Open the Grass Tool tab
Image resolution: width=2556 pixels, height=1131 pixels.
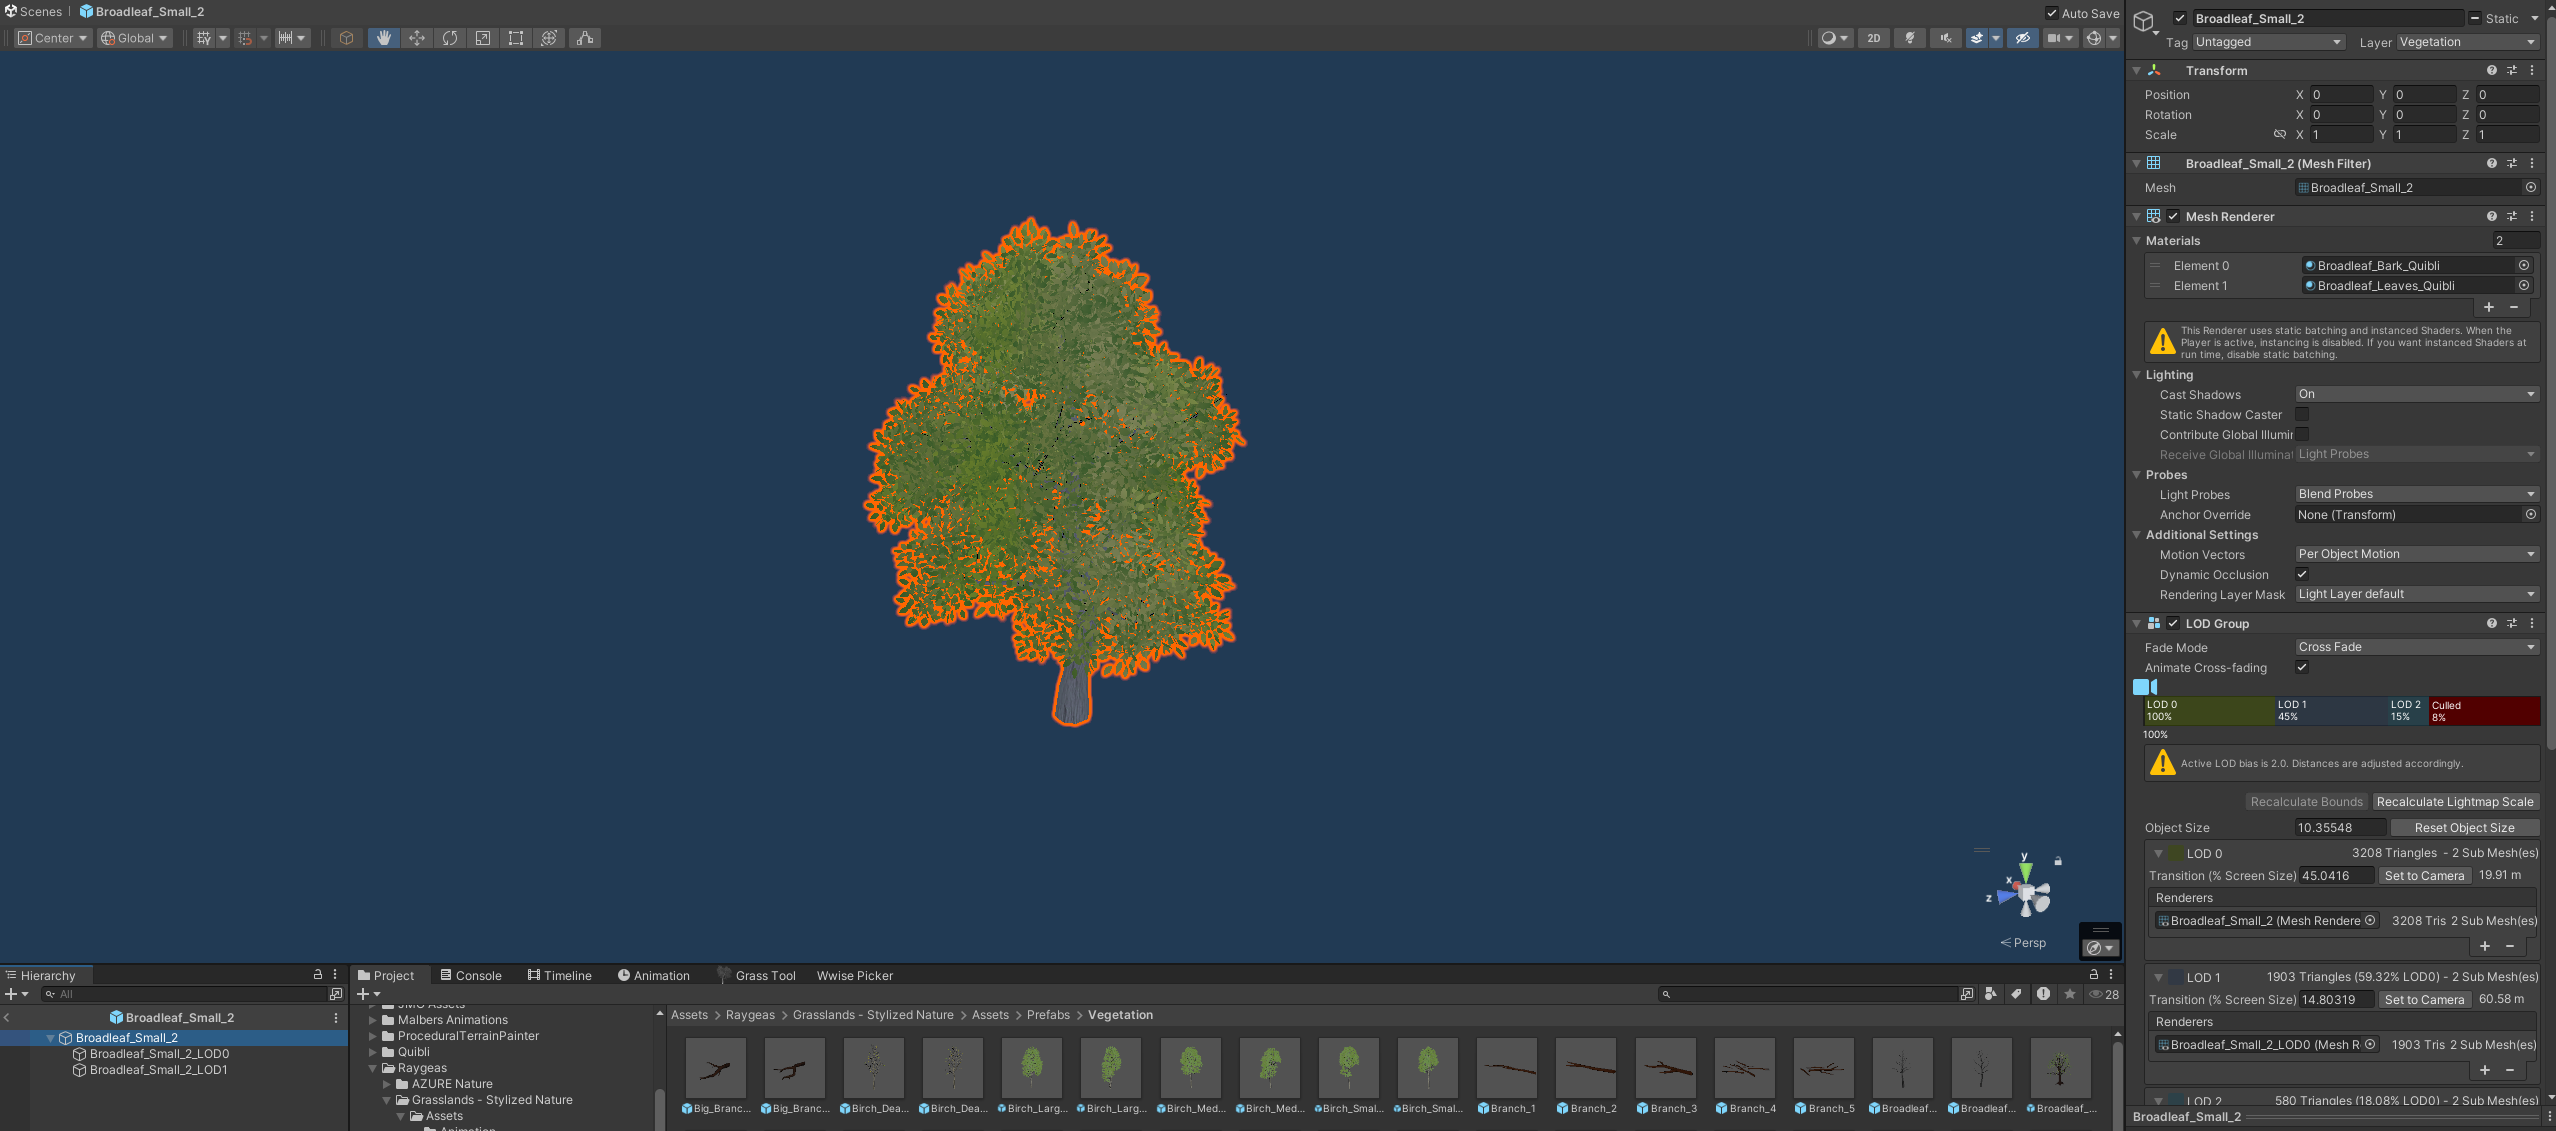pyautogui.click(x=757, y=975)
